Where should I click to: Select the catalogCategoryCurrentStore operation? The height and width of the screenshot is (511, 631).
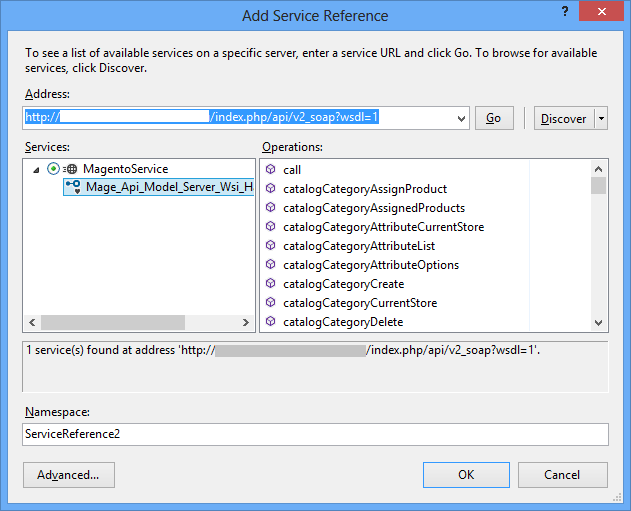point(359,303)
